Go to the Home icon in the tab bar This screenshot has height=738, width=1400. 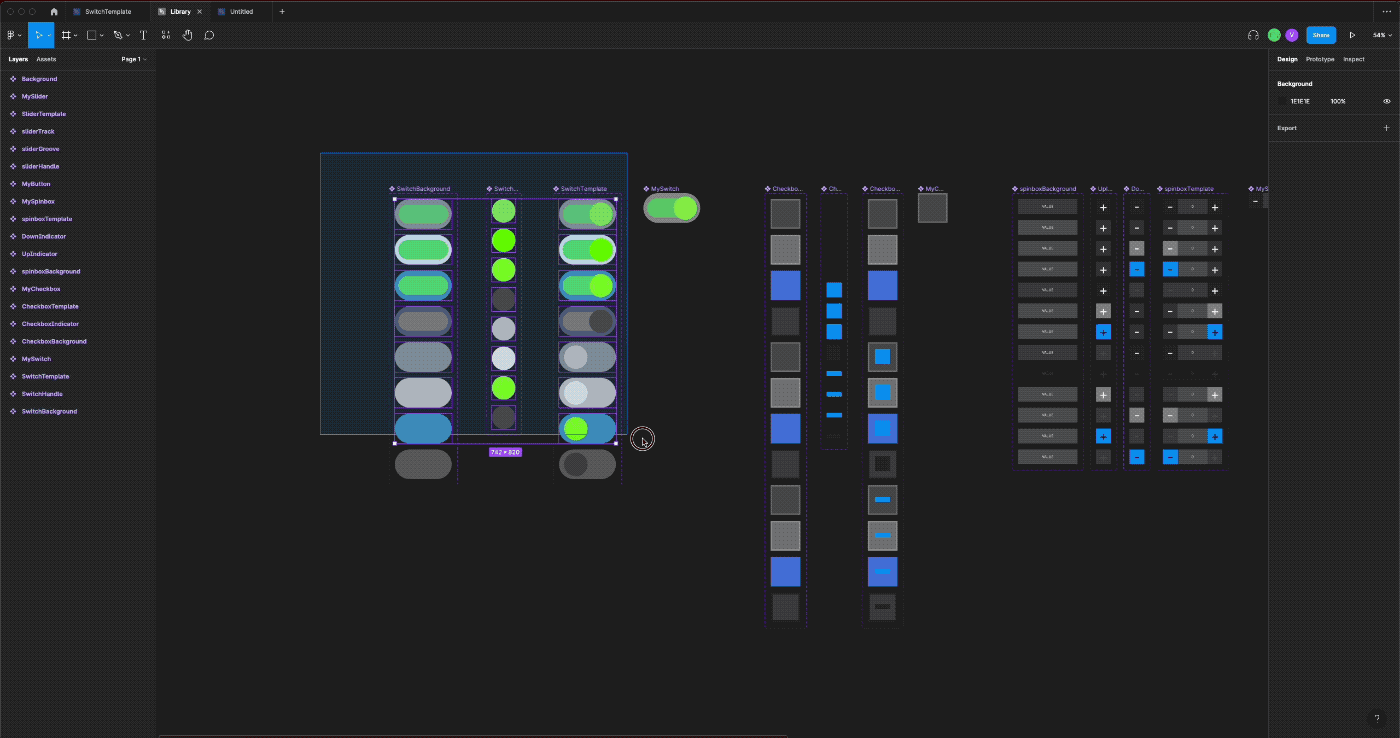(x=54, y=12)
